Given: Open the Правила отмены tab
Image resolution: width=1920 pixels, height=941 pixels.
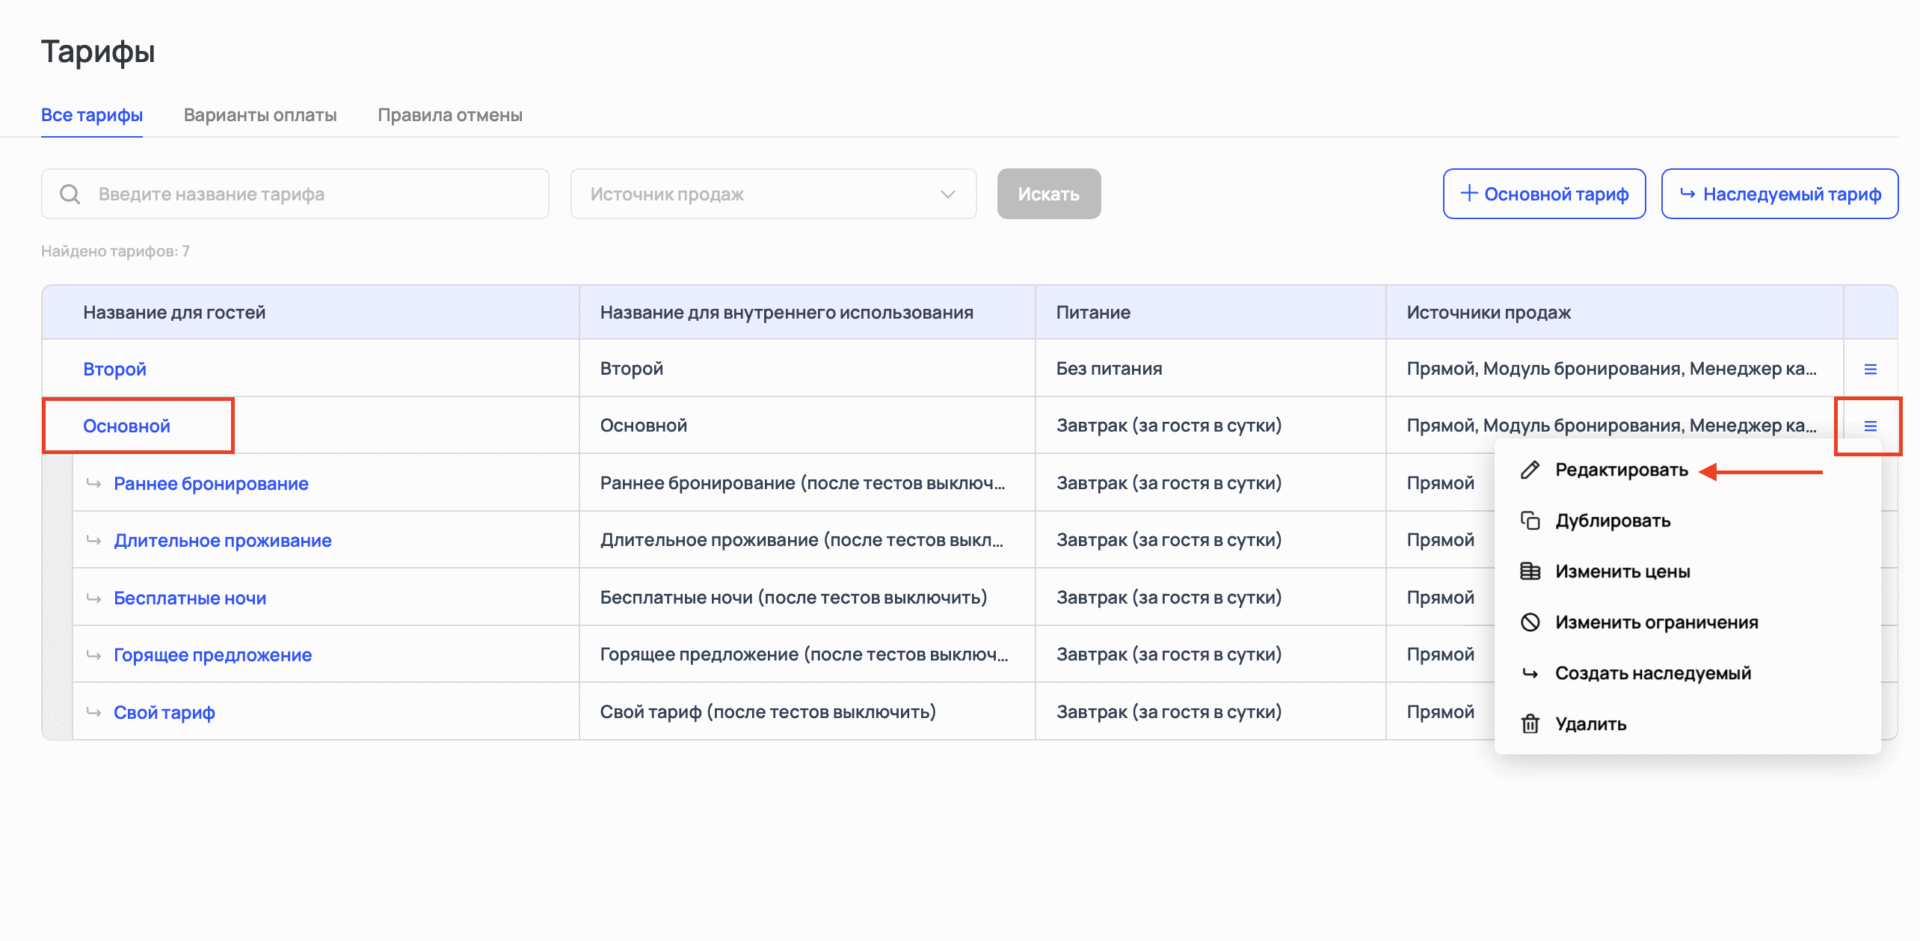Looking at the screenshot, I should pyautogui.click(x=450, y=115).
